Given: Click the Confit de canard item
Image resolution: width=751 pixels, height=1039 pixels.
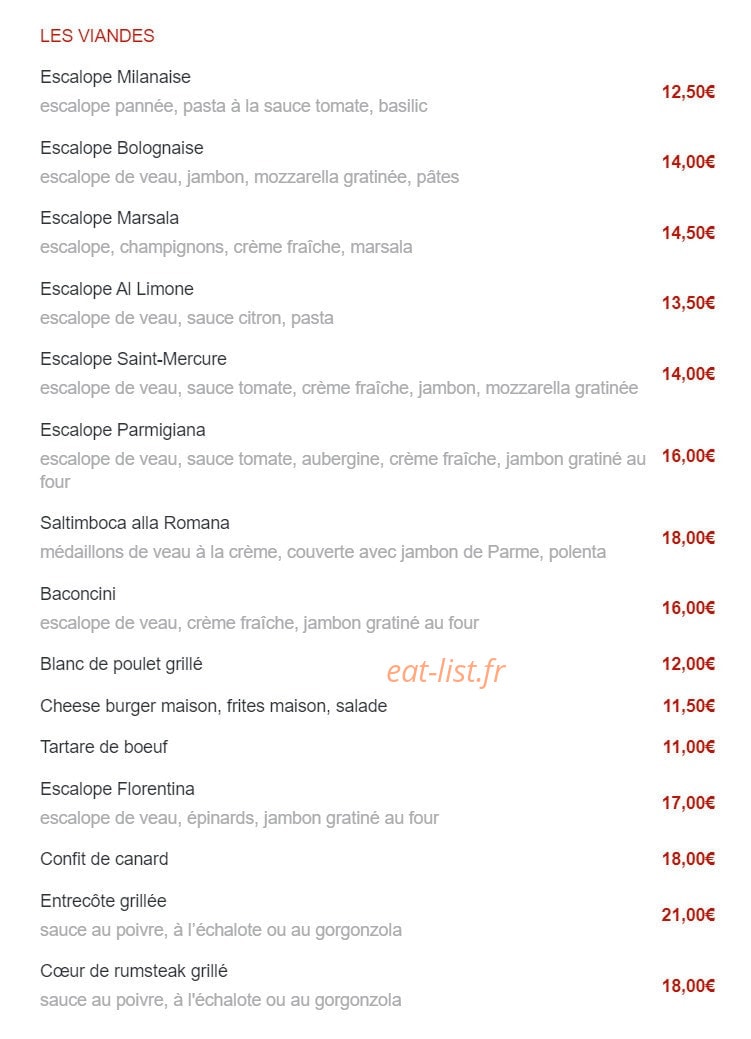Looking at the screenshot, I should coord(104,859).
